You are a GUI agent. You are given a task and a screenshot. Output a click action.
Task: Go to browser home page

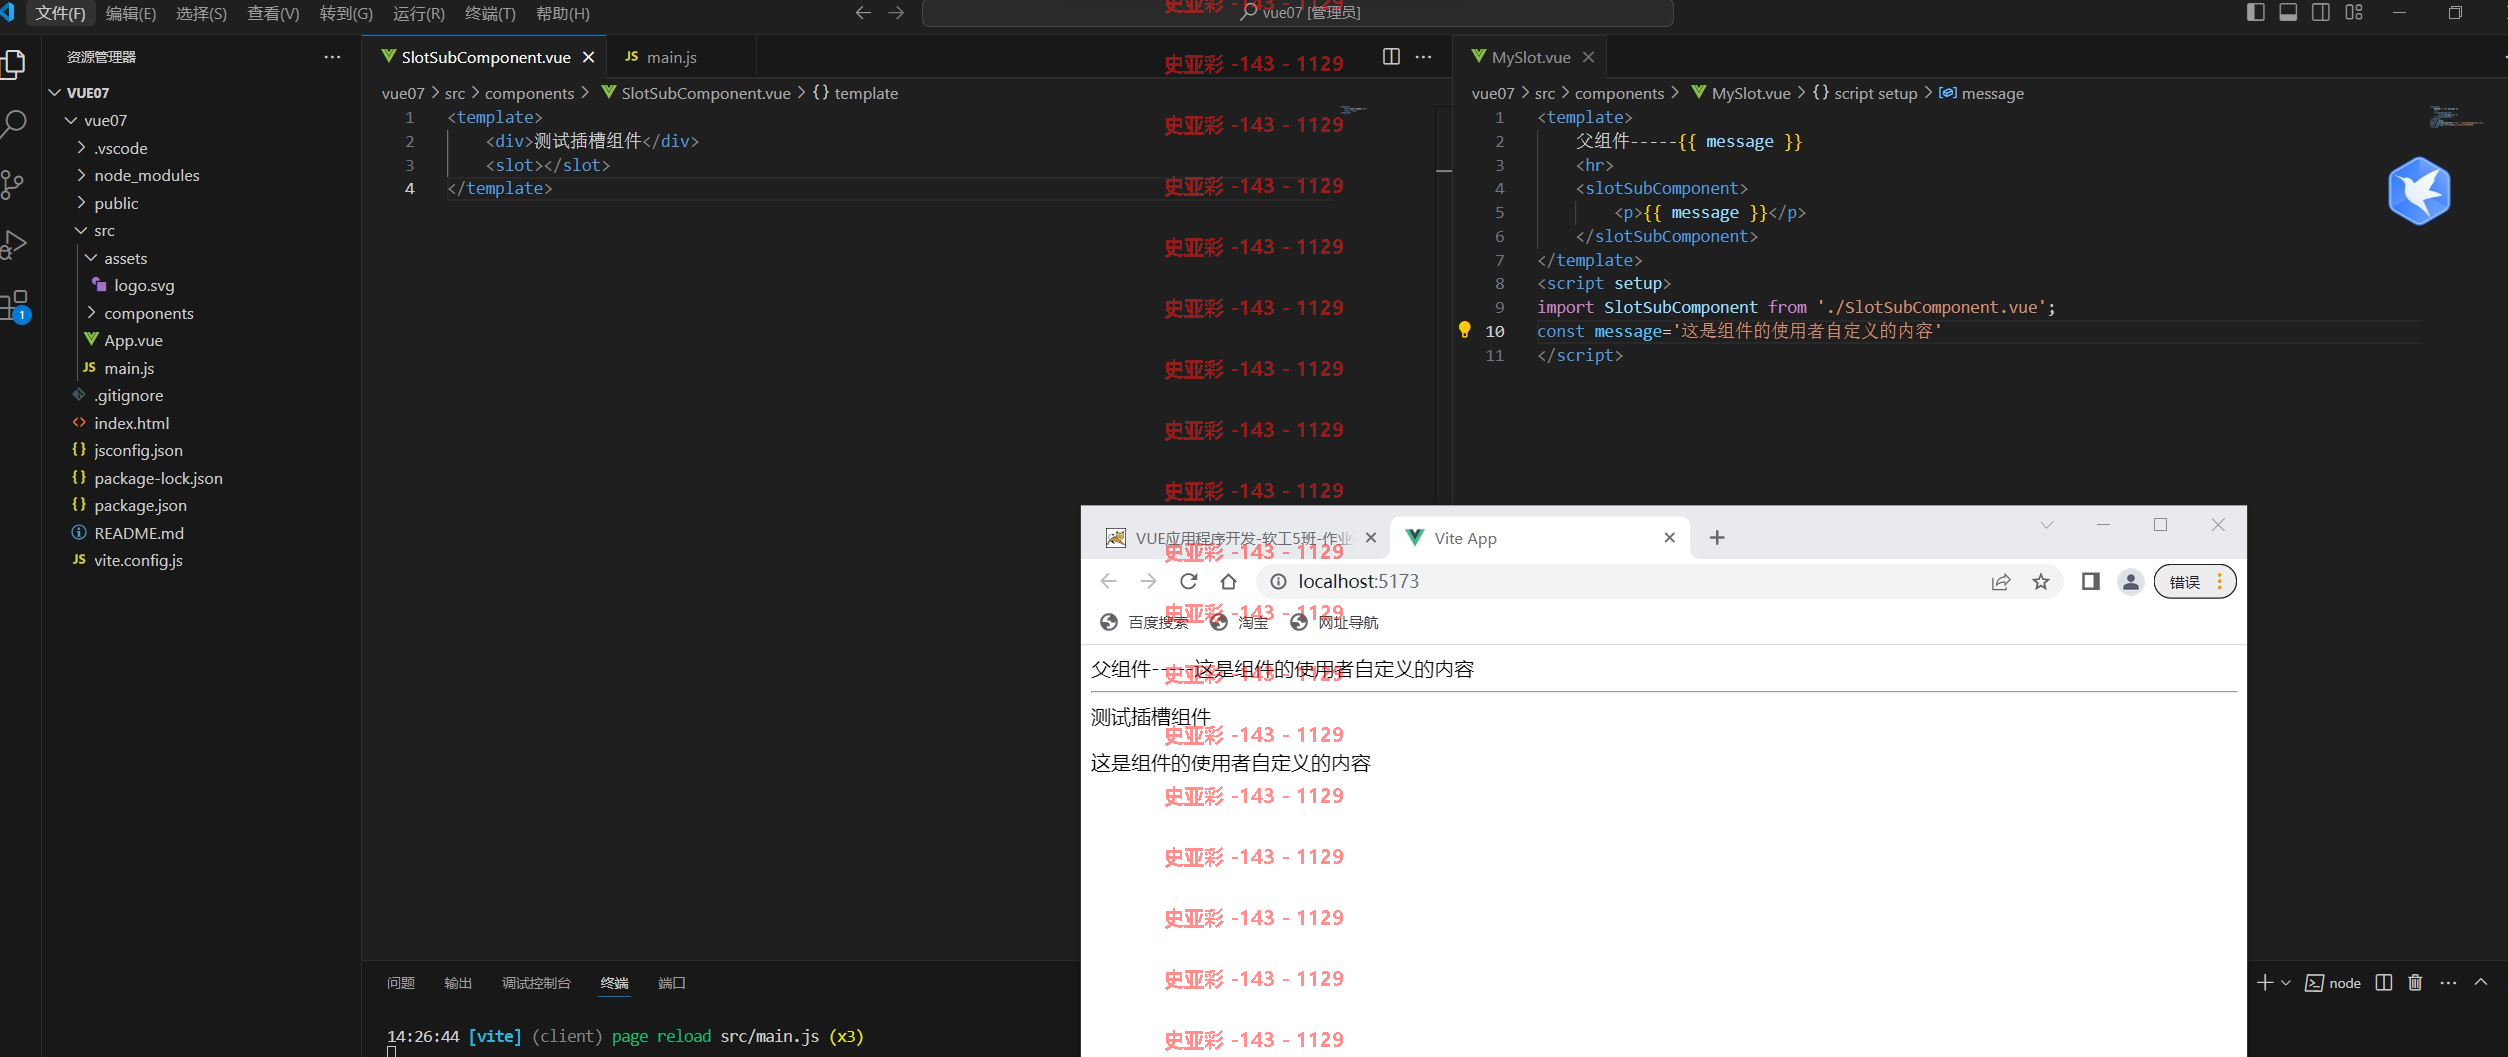pos(1229,581)
